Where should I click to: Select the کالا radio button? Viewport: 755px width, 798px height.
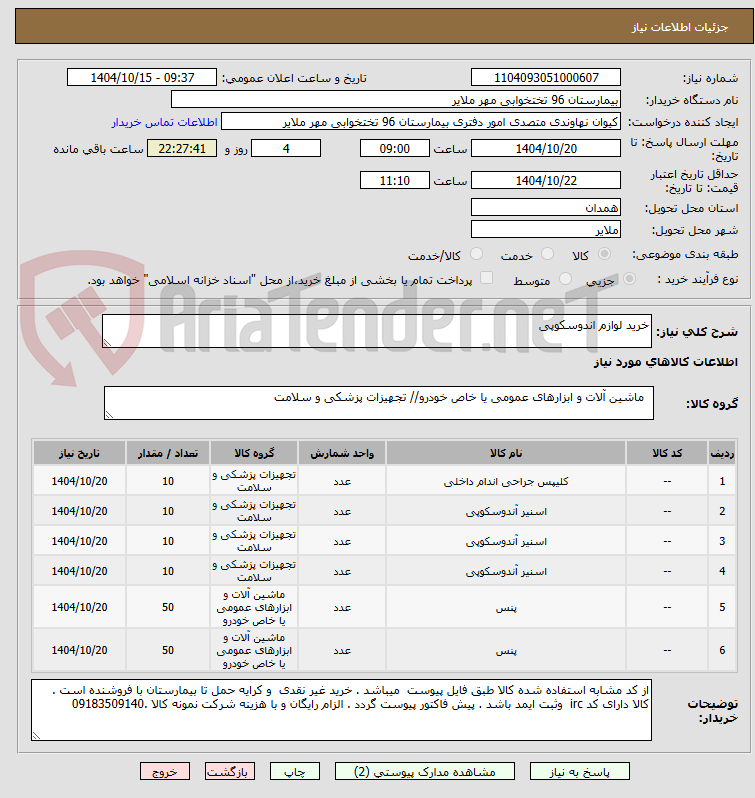click(x=604, y=253)
